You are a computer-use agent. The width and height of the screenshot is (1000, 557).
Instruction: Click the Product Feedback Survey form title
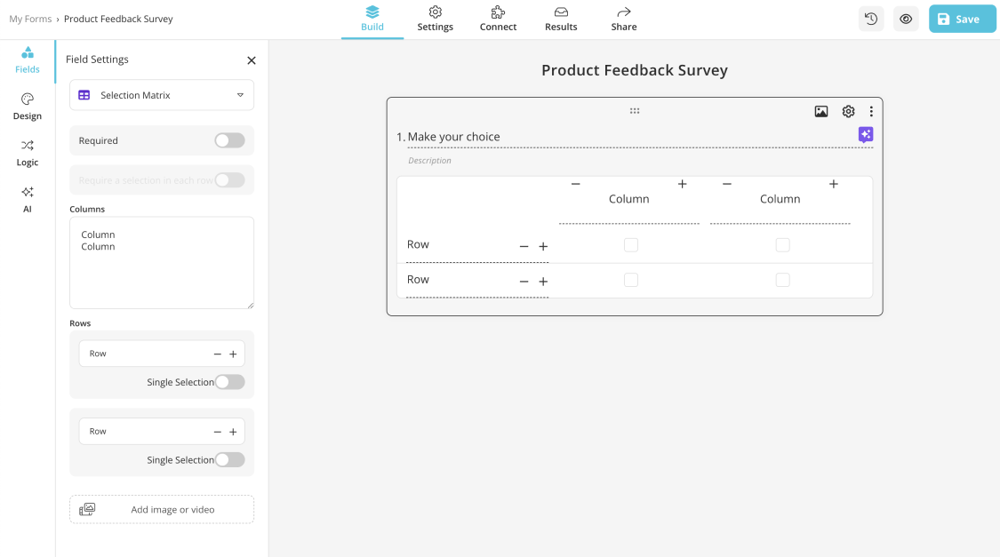(x=635, y=70)
